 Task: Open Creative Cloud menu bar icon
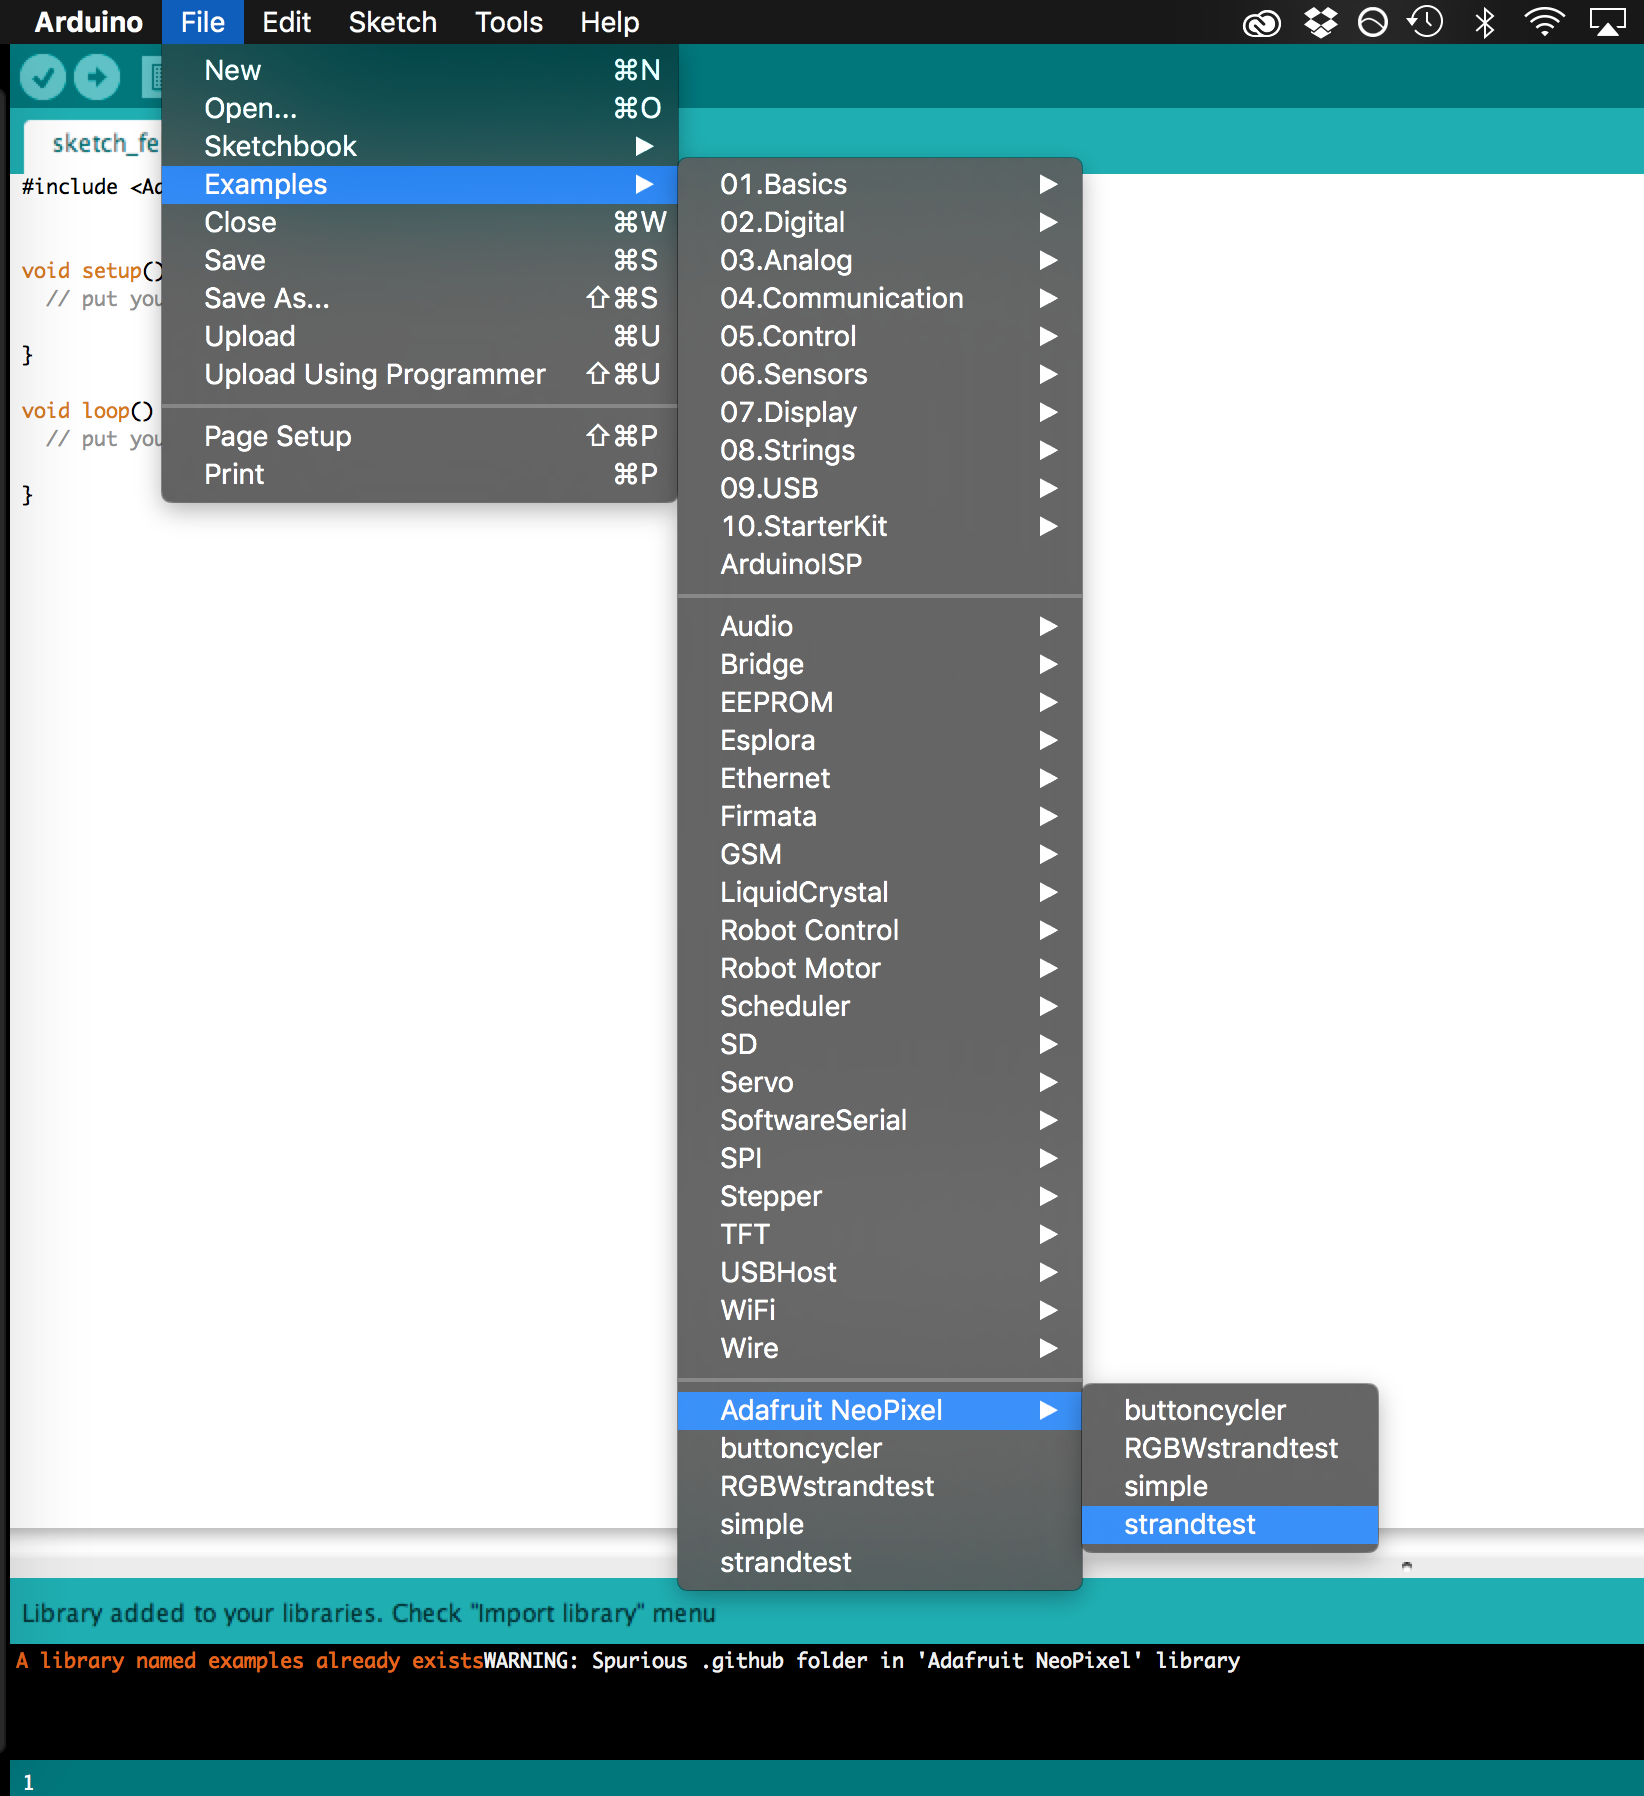[1262, 22]
